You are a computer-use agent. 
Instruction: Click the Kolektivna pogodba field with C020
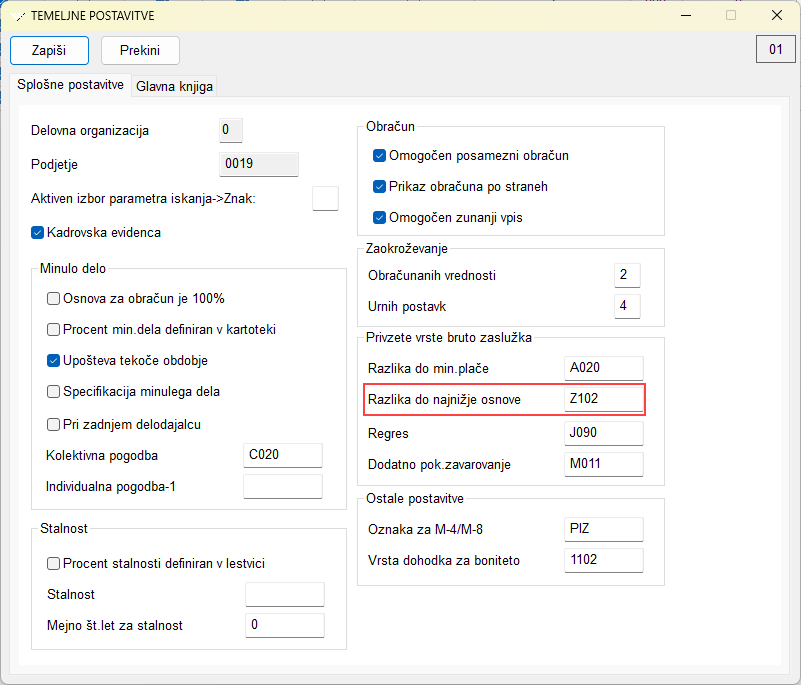[283, 455]
